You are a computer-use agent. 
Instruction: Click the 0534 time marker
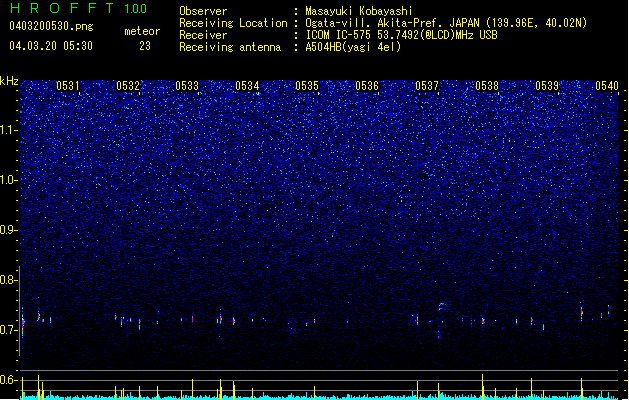click(247, 86)
